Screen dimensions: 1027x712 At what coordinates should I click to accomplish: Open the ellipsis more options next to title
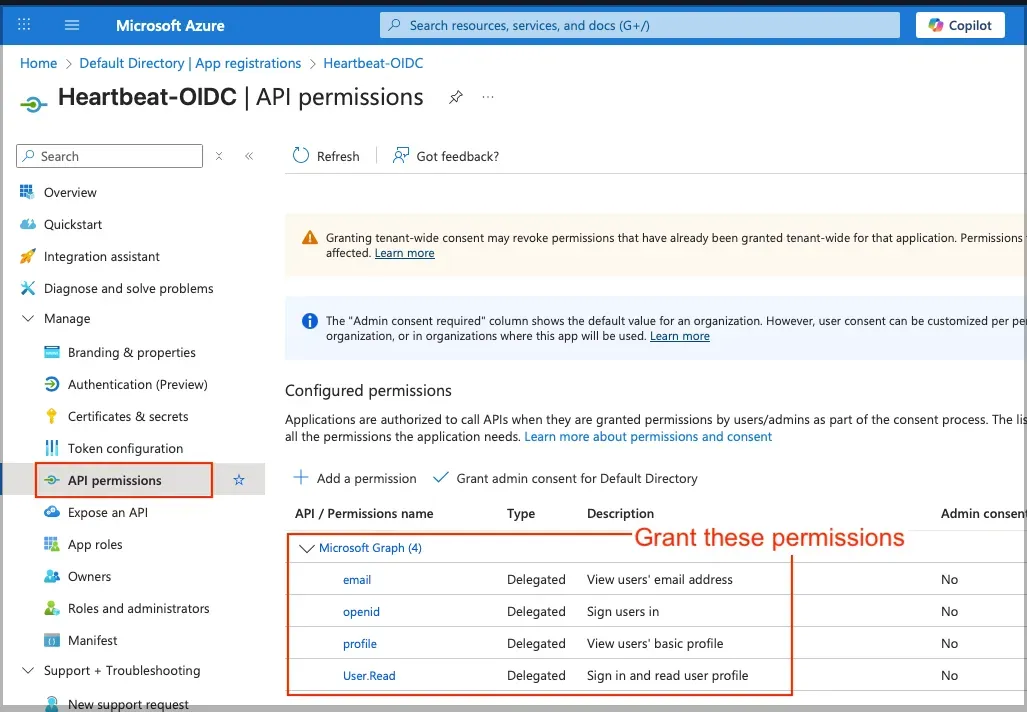point(488,97)
